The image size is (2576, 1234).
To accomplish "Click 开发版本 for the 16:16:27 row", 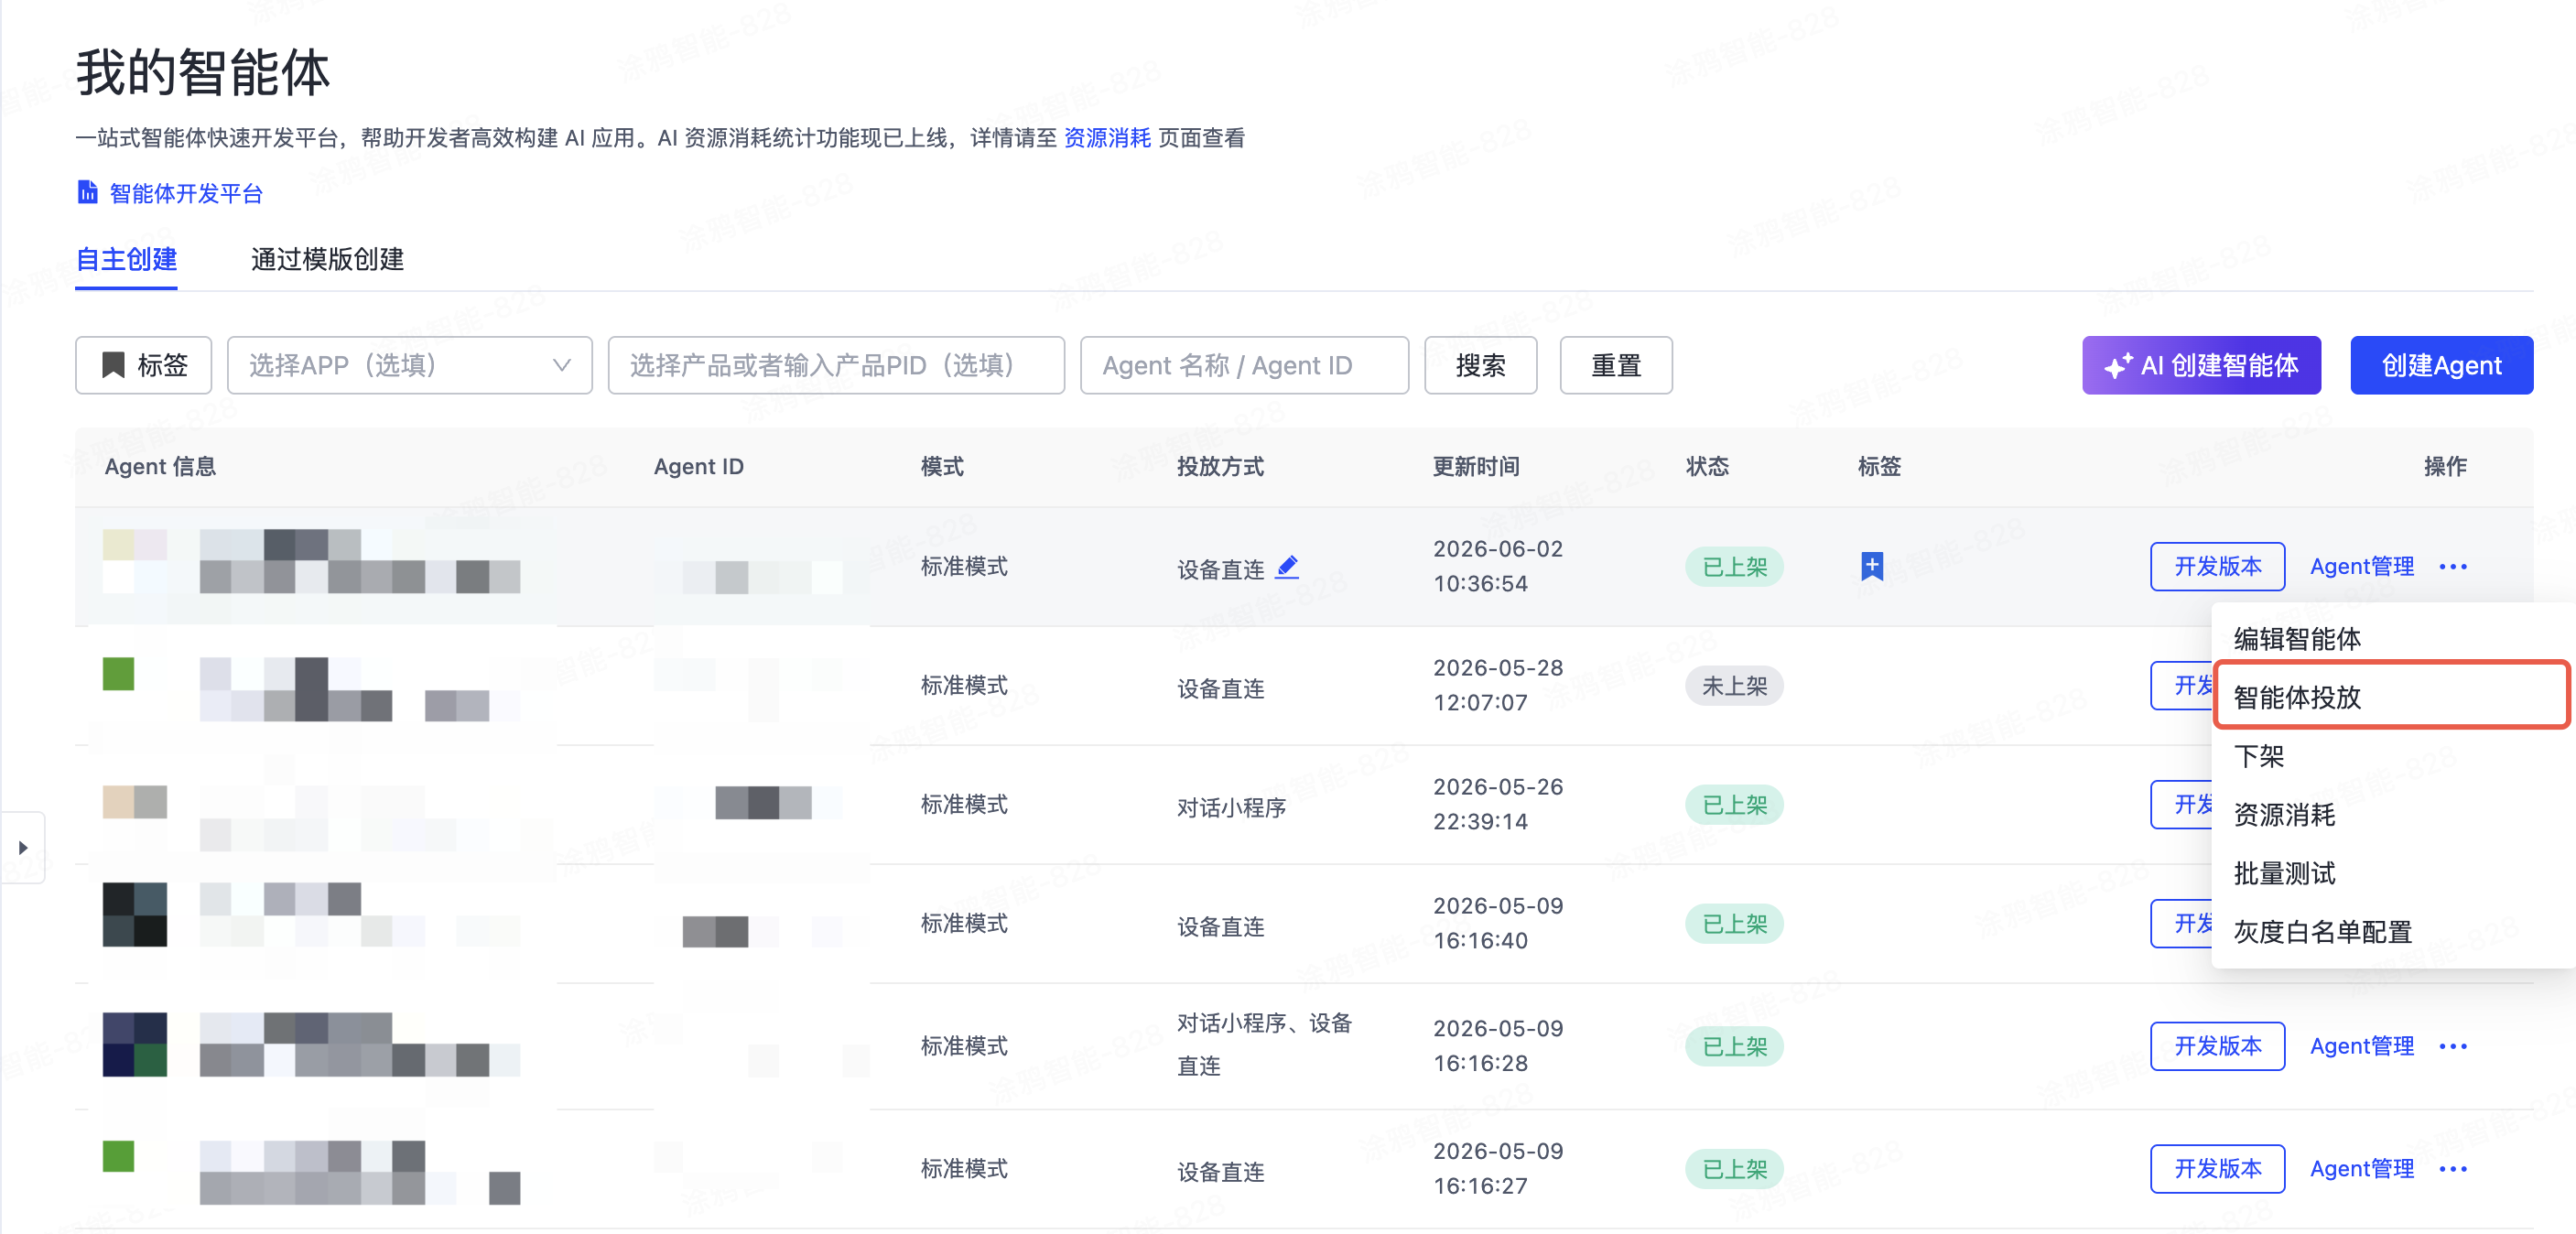I will point(2217,1169).
